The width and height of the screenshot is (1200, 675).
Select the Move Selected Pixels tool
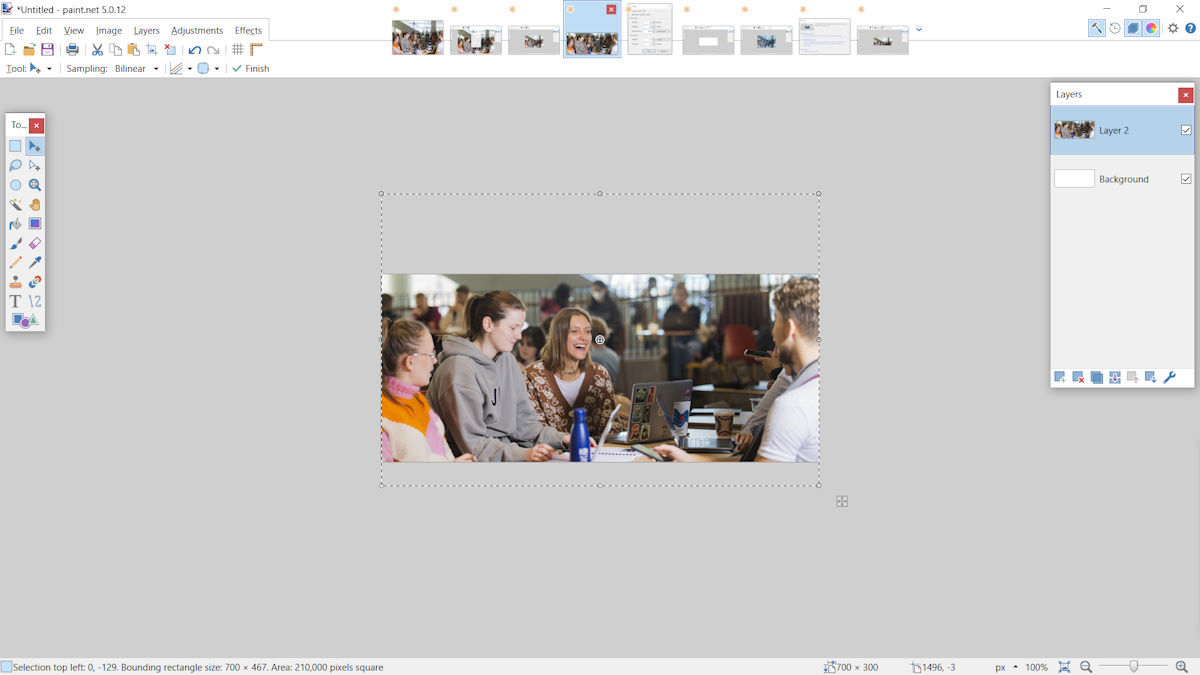click(35, 146)
